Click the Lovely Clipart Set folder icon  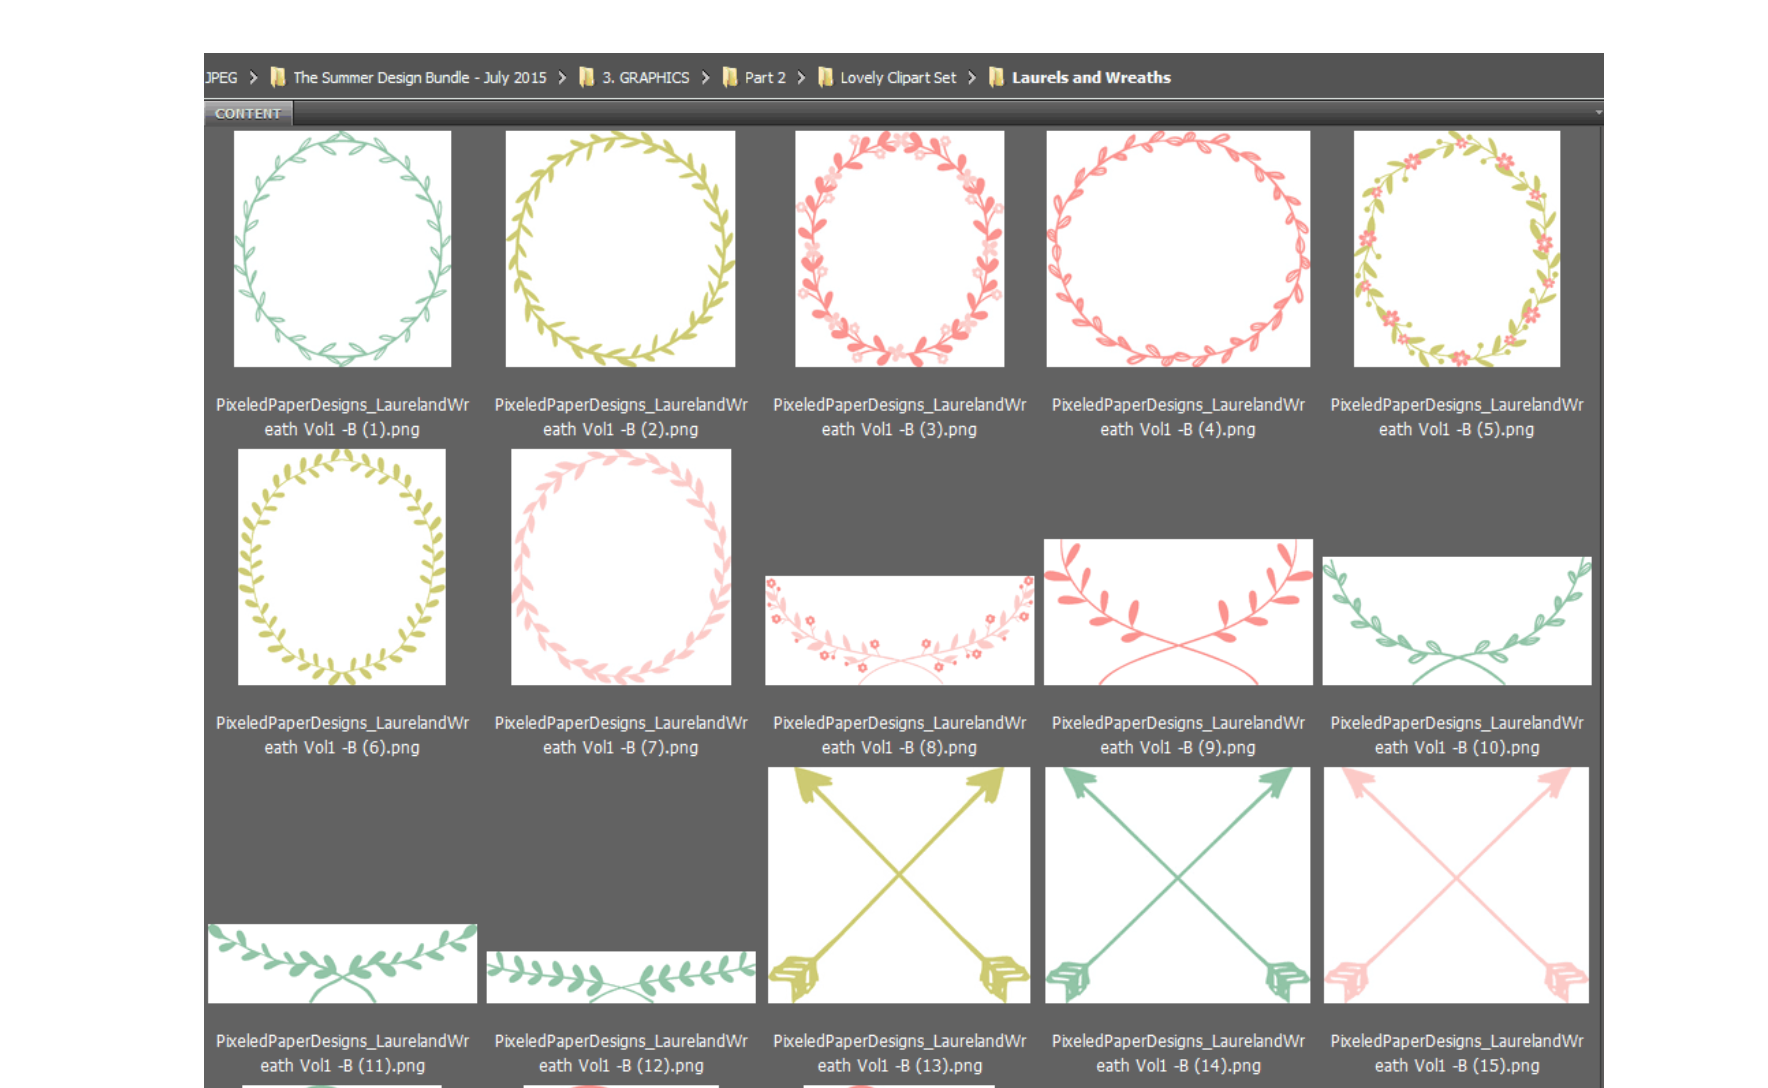(825, 77)
